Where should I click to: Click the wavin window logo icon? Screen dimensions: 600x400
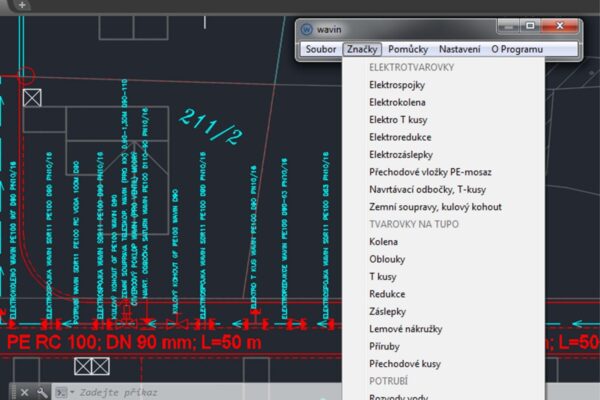click(x=307, y=29)
